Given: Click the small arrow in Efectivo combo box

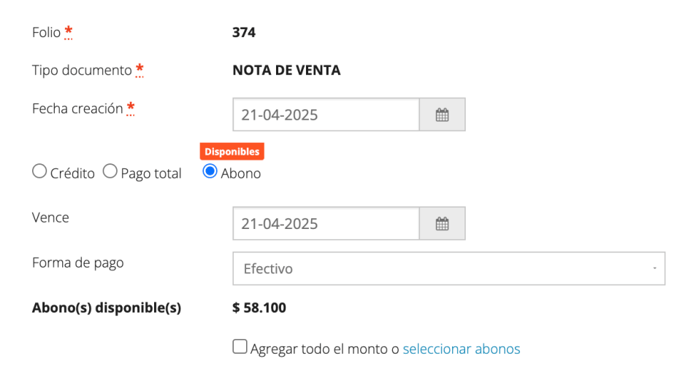Looking at the screenshot, I should pyautogui.click(x=654, y=269).
